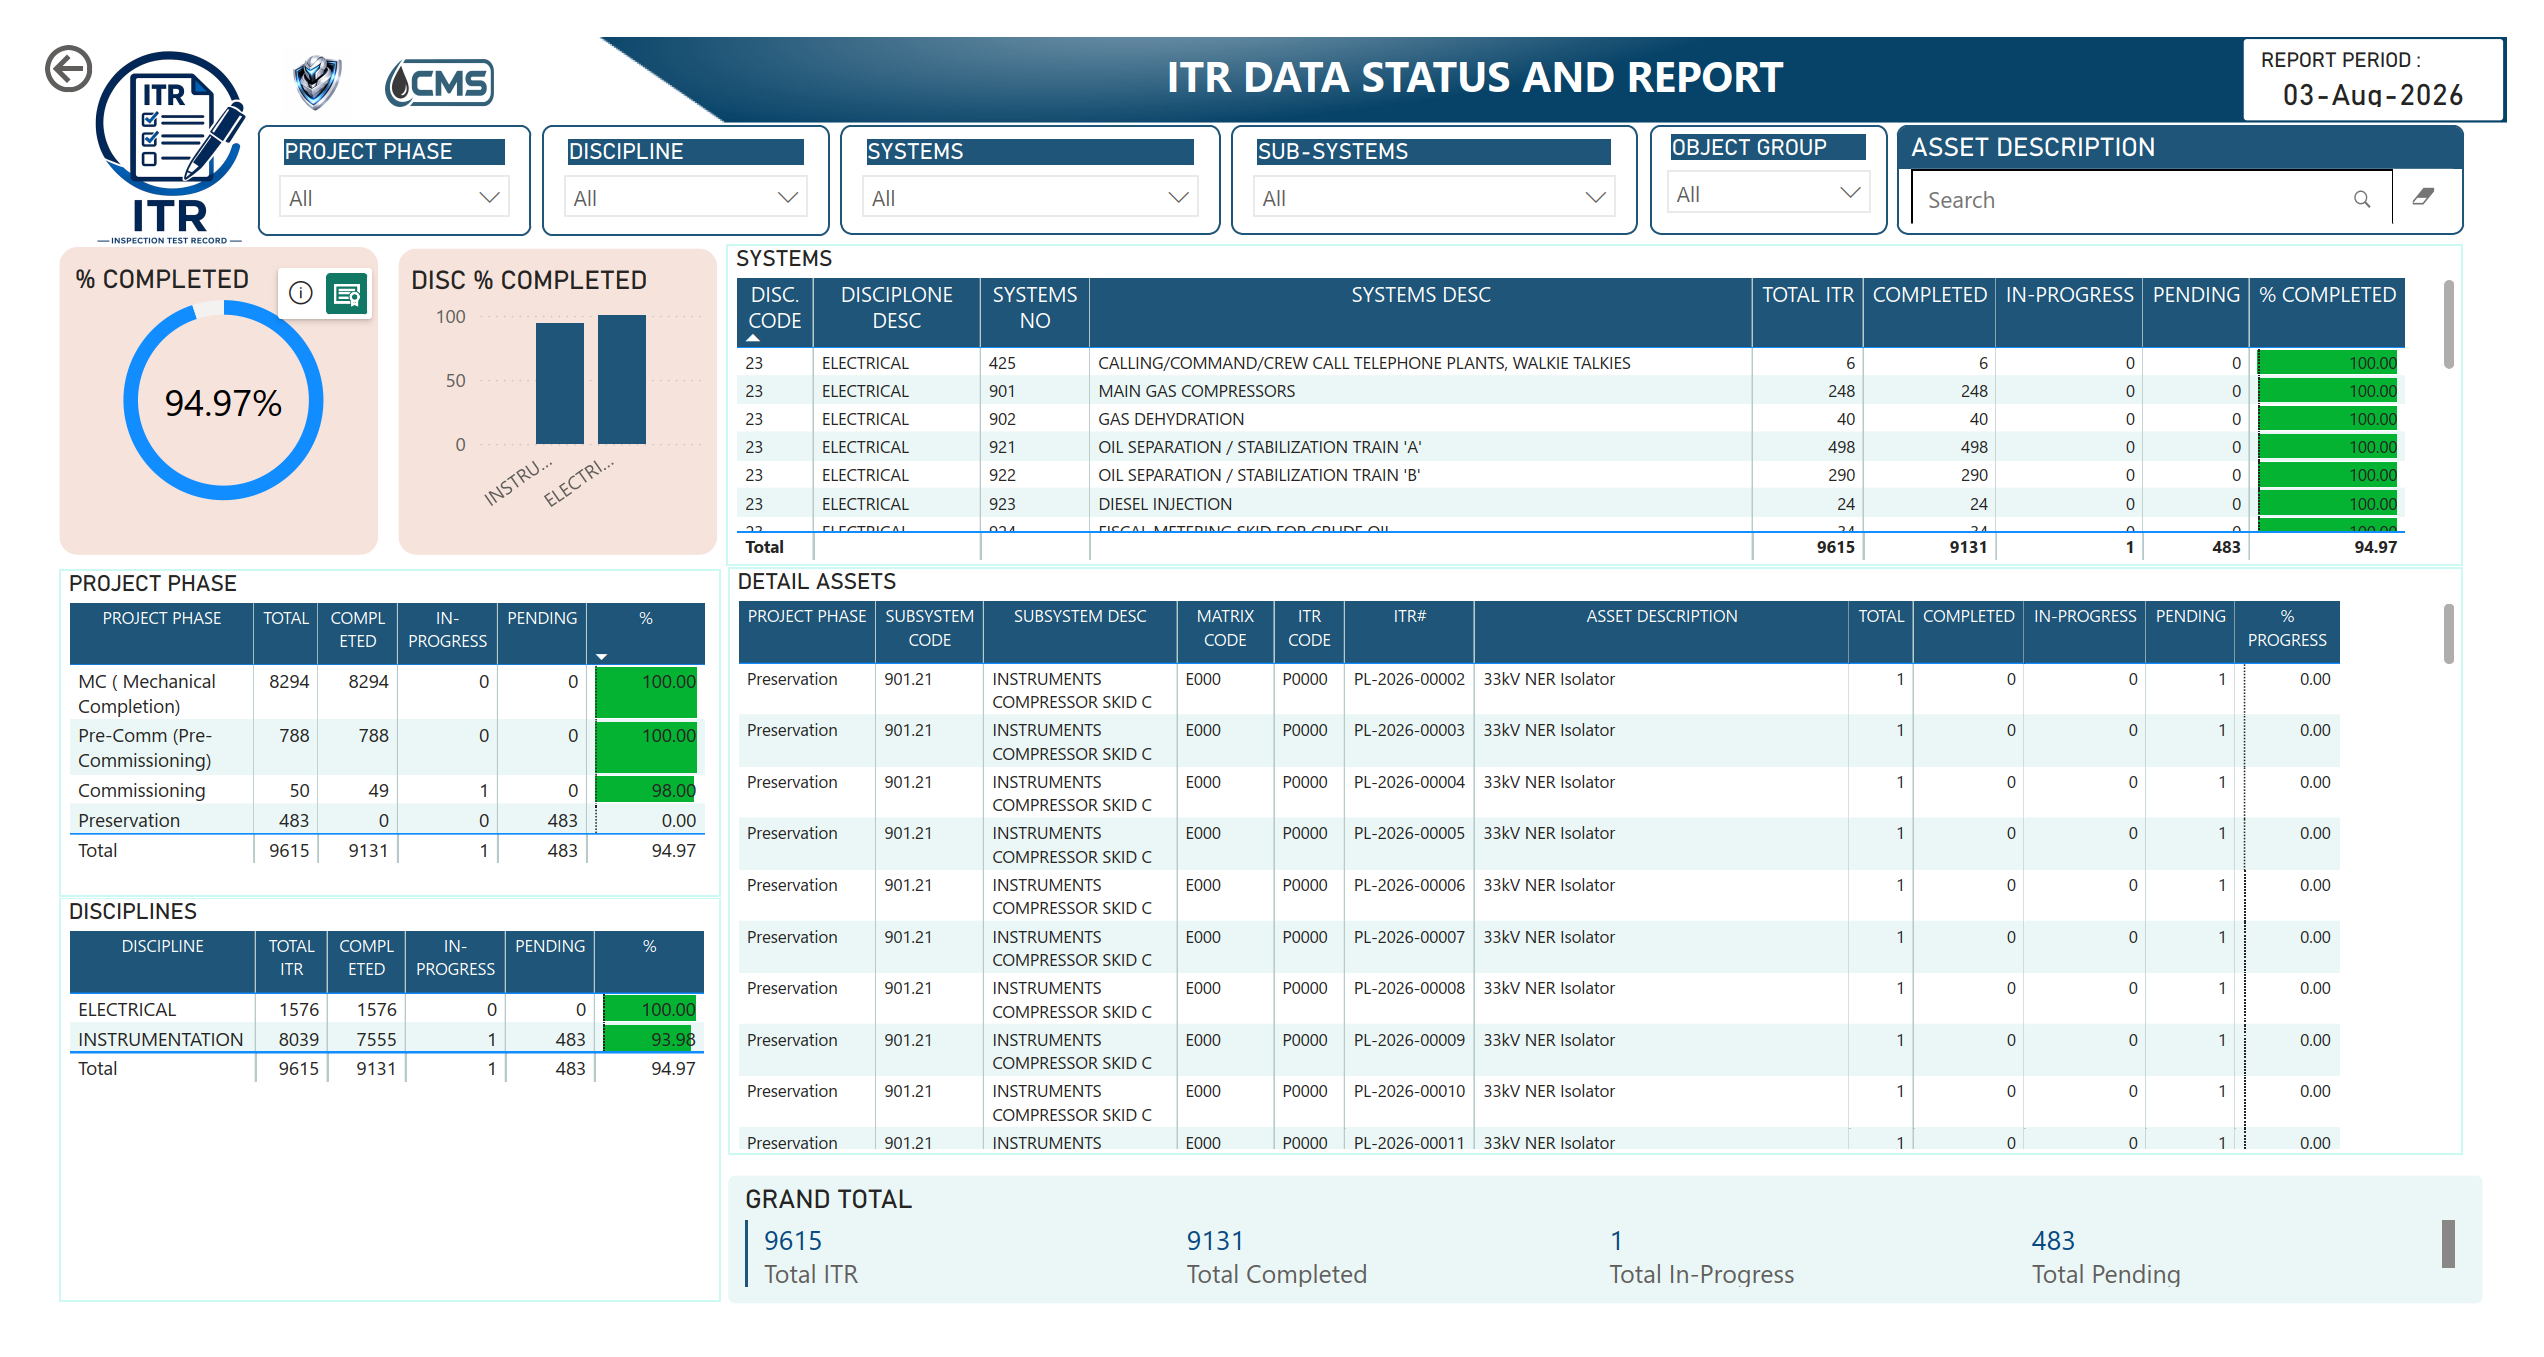Click the 94.97% donut chart
Image resolution: width=2544 pixels, height=1357 pixels.
(223, 401)
